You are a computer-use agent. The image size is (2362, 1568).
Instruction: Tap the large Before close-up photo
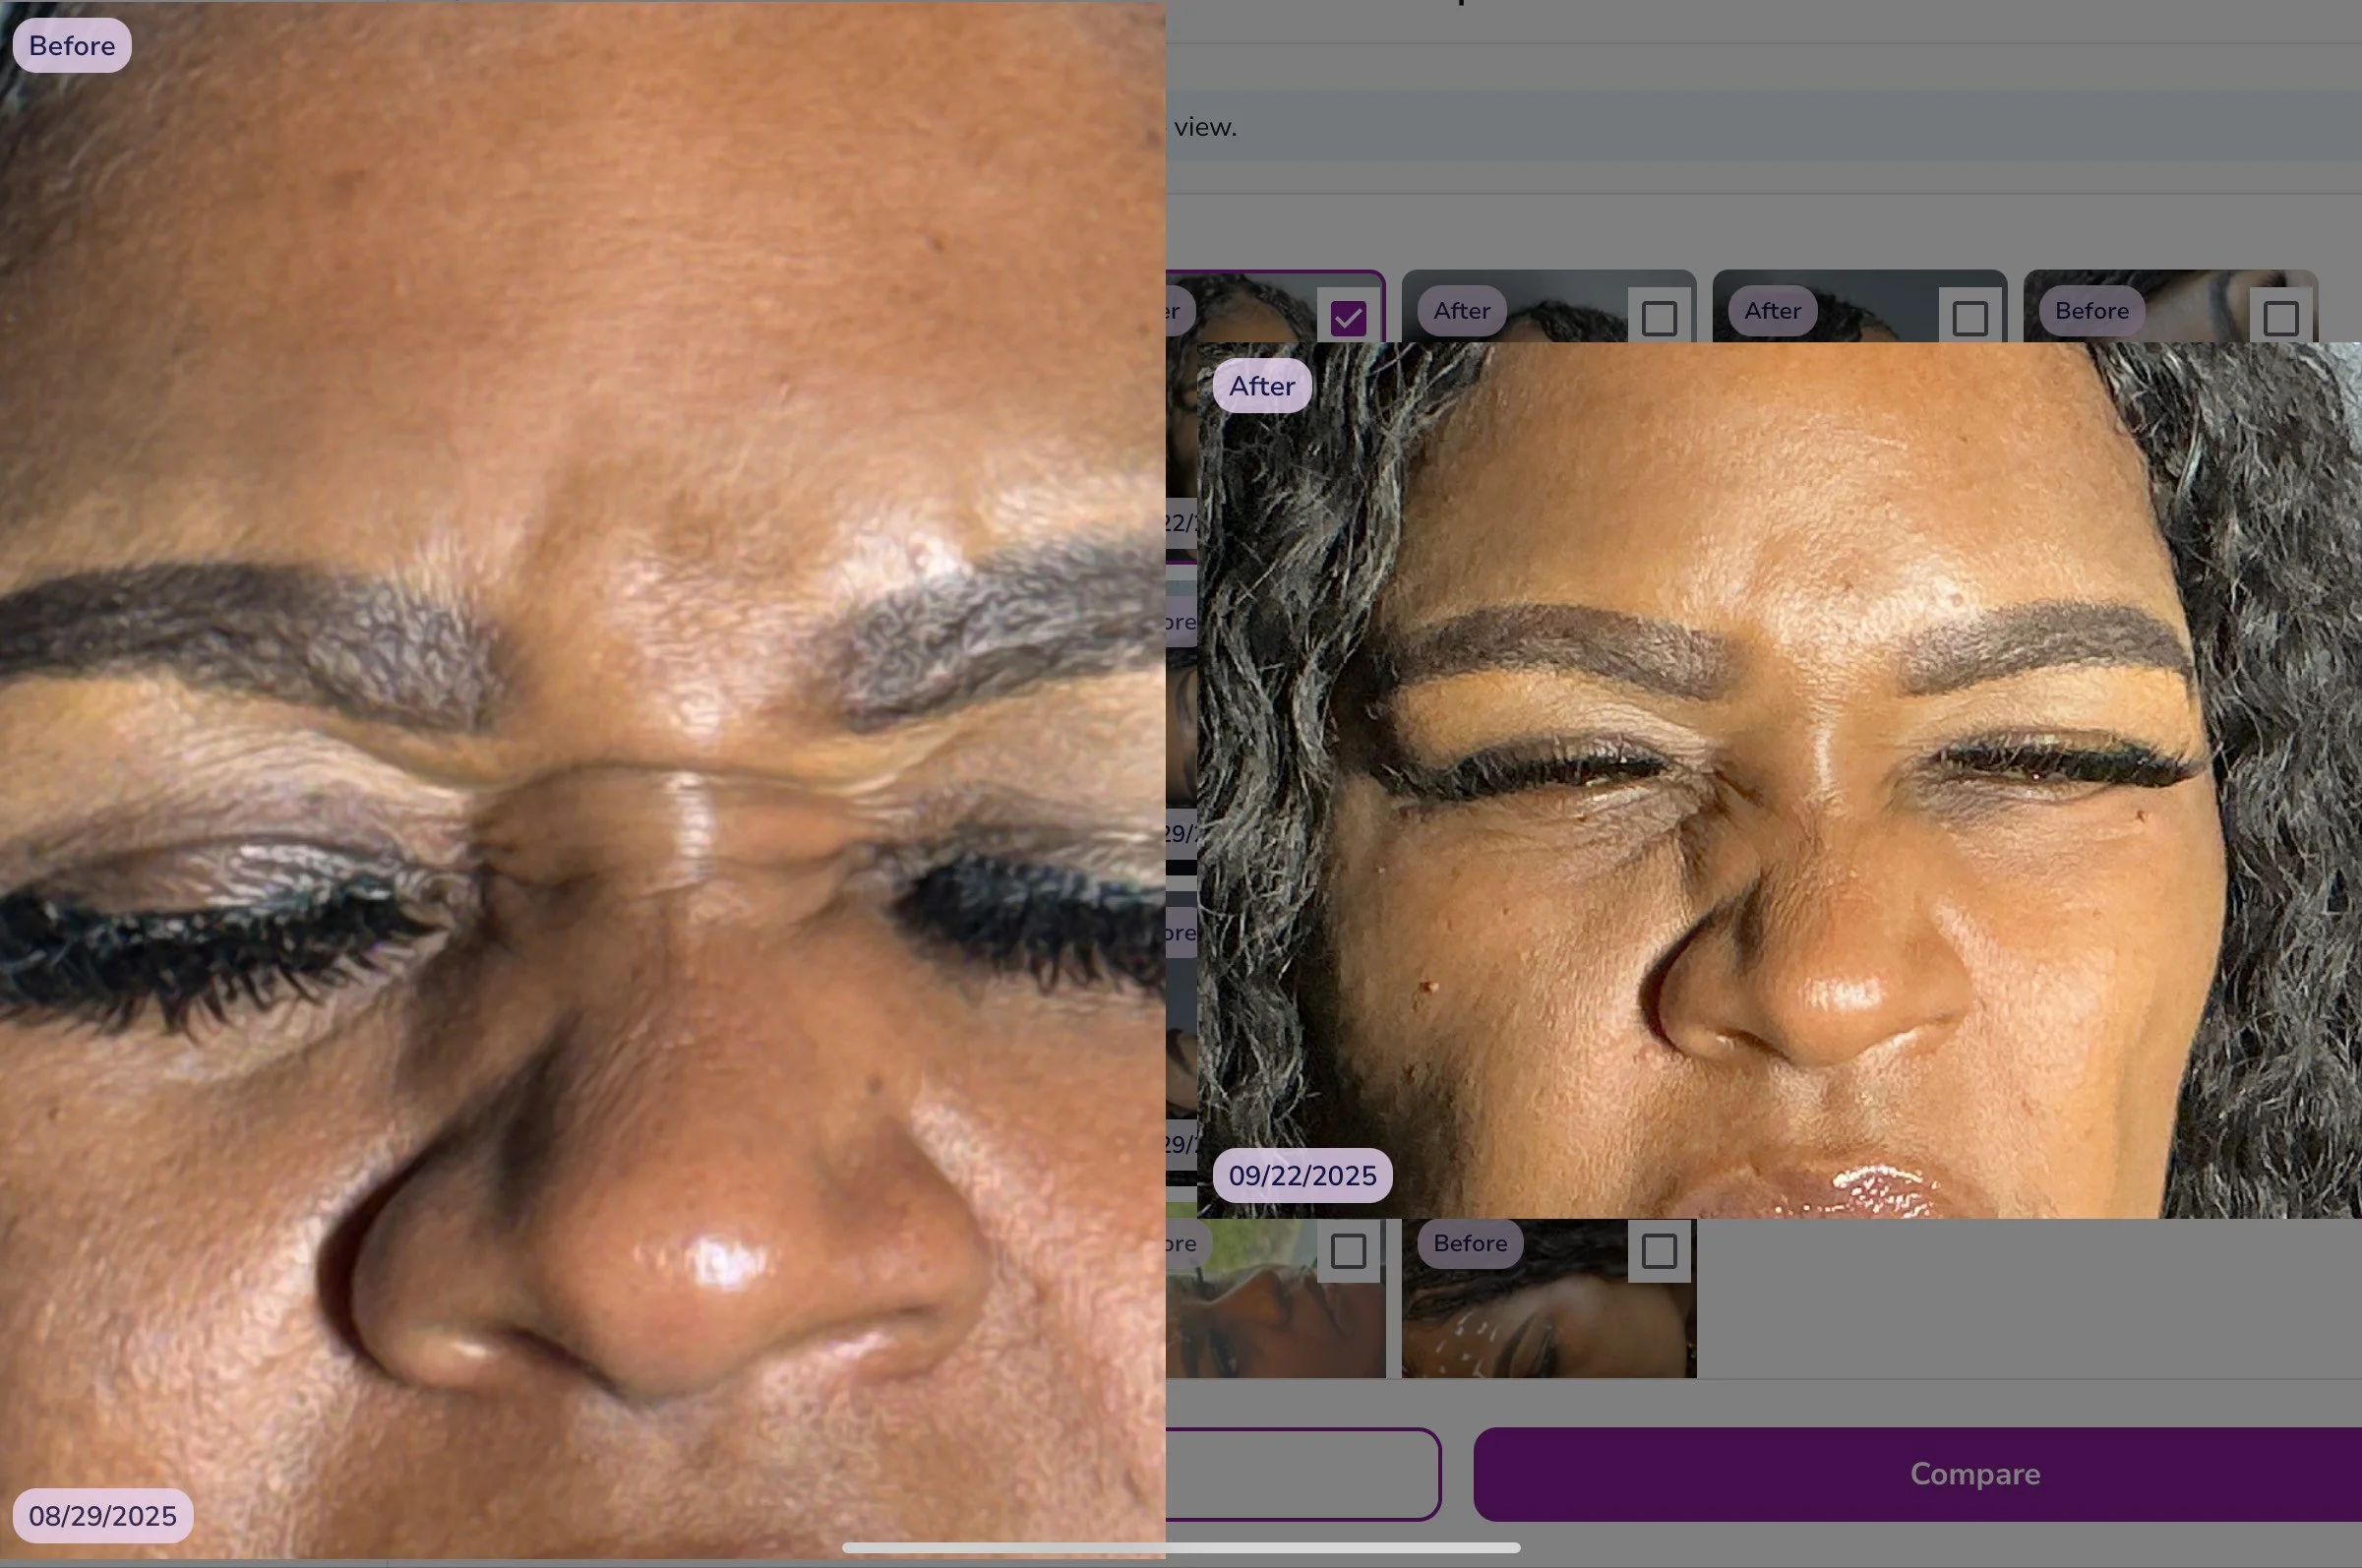tap(580, 780)
